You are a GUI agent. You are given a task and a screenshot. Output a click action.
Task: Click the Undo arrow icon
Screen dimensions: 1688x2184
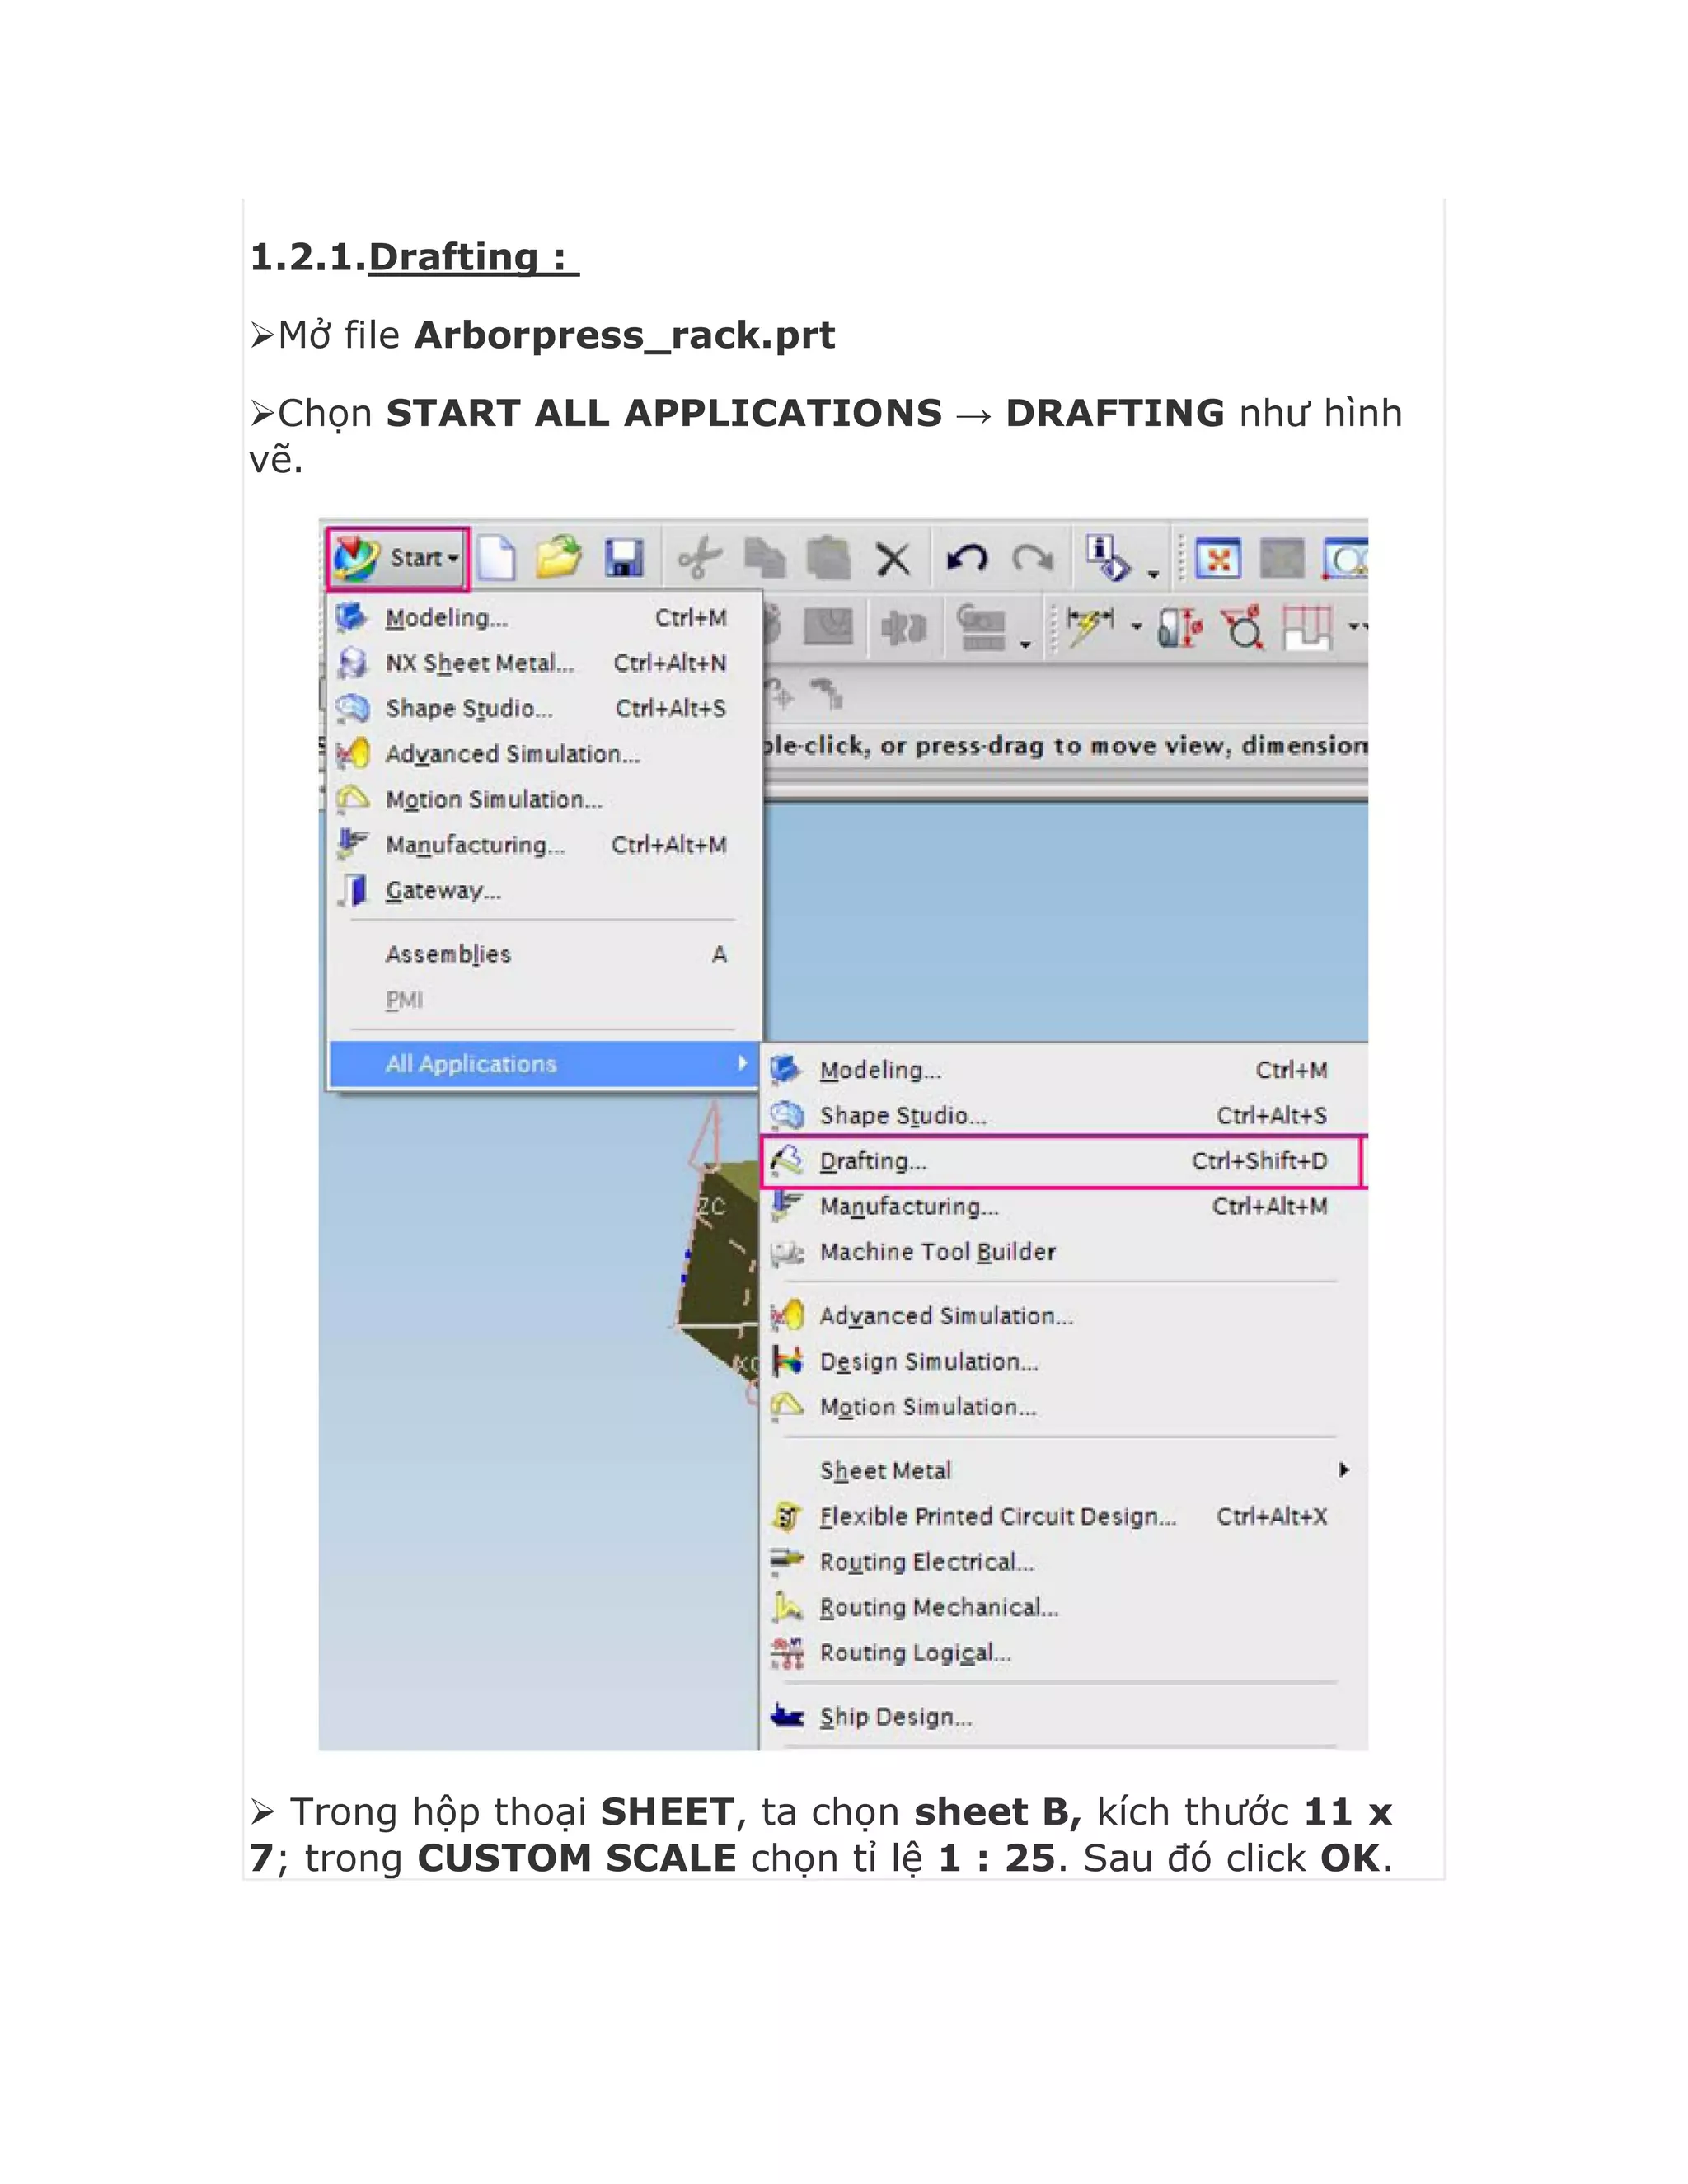[x=967, y=558]
